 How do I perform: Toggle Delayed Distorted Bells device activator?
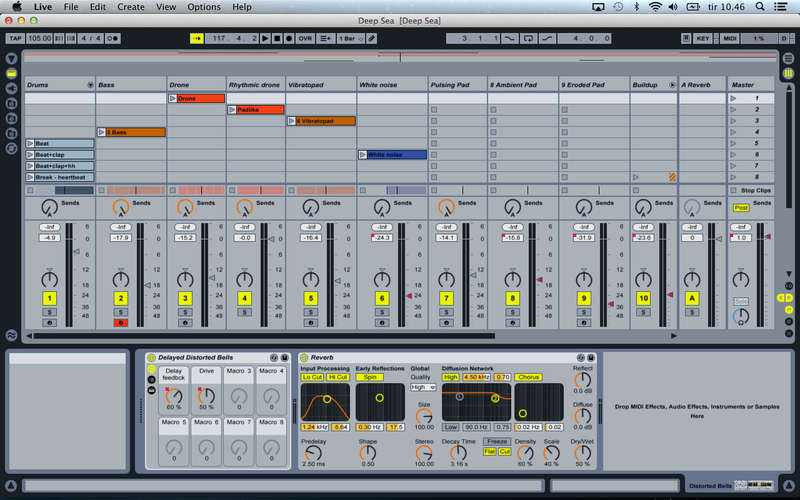click(x=151, y=358)
